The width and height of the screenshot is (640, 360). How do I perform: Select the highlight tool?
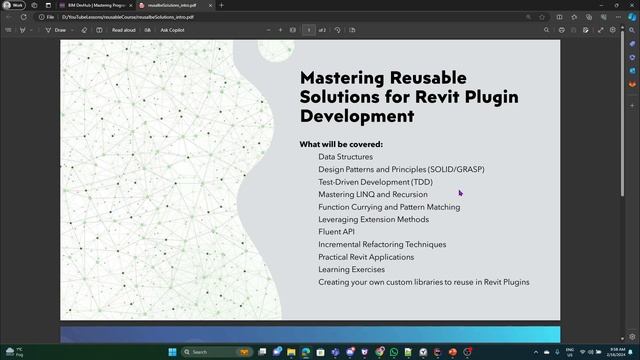click(x=22, y=30)
